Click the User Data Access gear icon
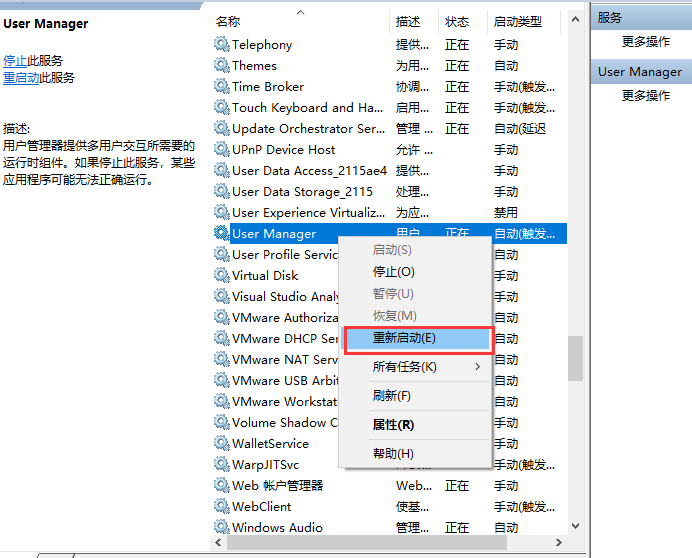692x558 pixels. (x=222, y=170)
